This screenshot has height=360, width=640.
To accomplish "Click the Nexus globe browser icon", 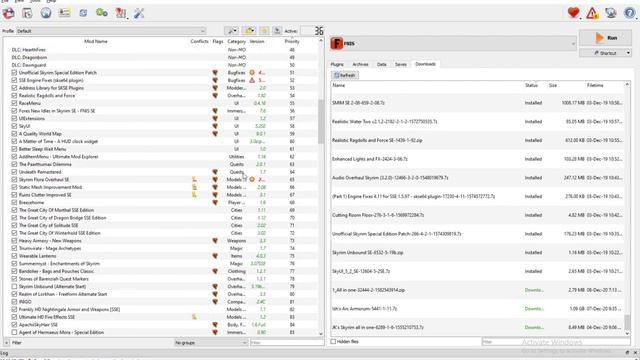I will (46, 13).
